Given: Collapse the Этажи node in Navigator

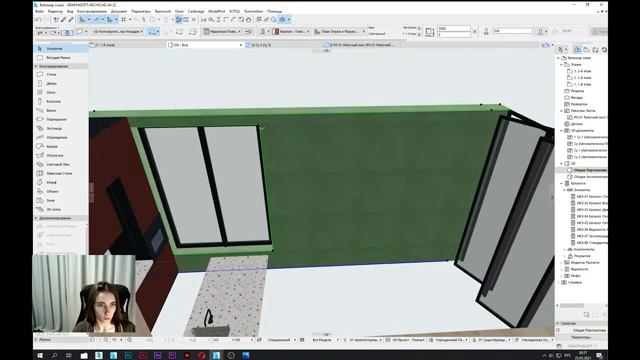Looking at the screenshot, I should click(x=562, y=64).
